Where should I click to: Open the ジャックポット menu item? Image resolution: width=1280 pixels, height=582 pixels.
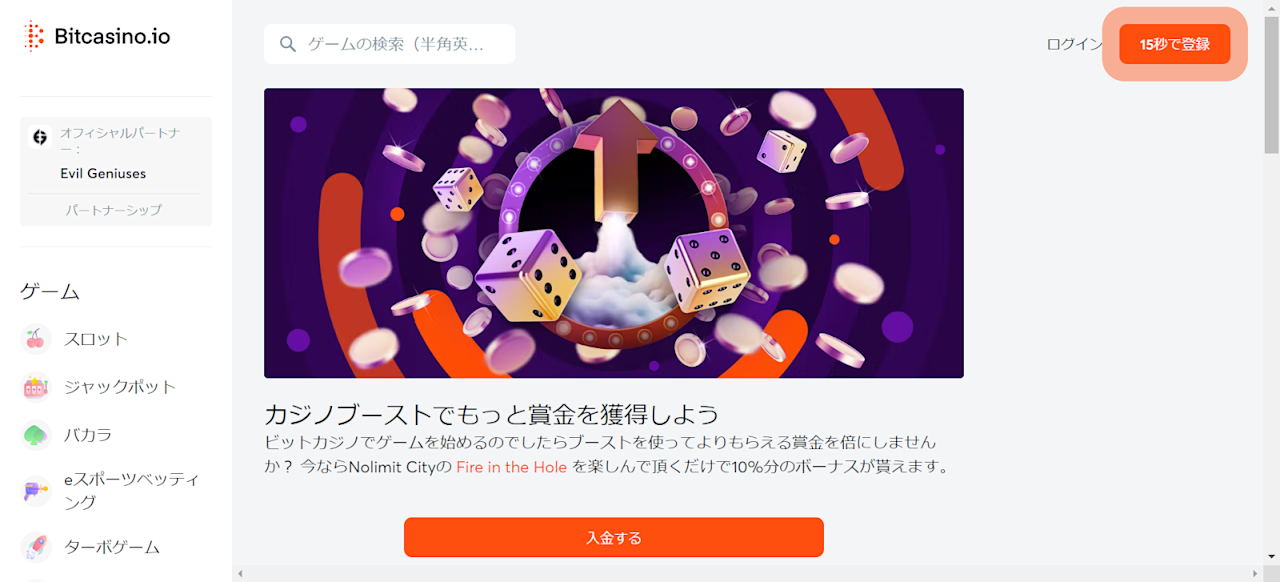[x=120, y=387]
